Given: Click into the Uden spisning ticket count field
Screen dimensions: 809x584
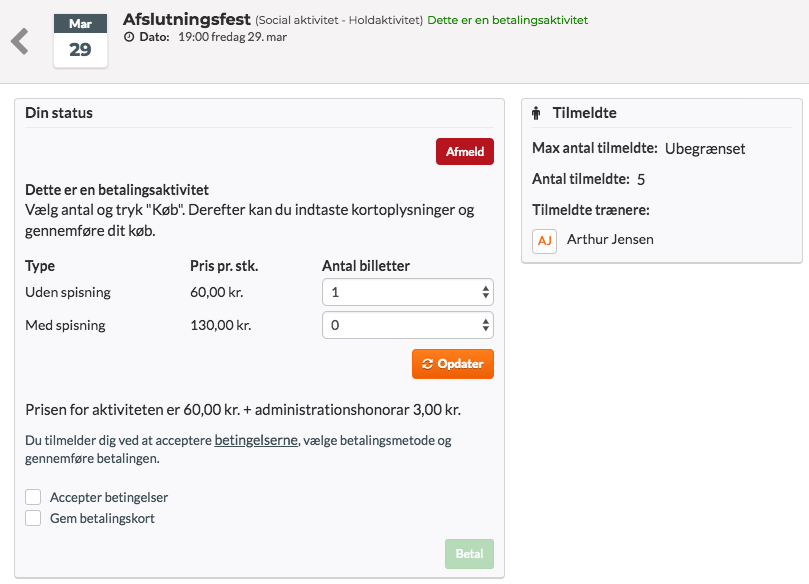Looking at the screenshot, I should click(408, 292).
